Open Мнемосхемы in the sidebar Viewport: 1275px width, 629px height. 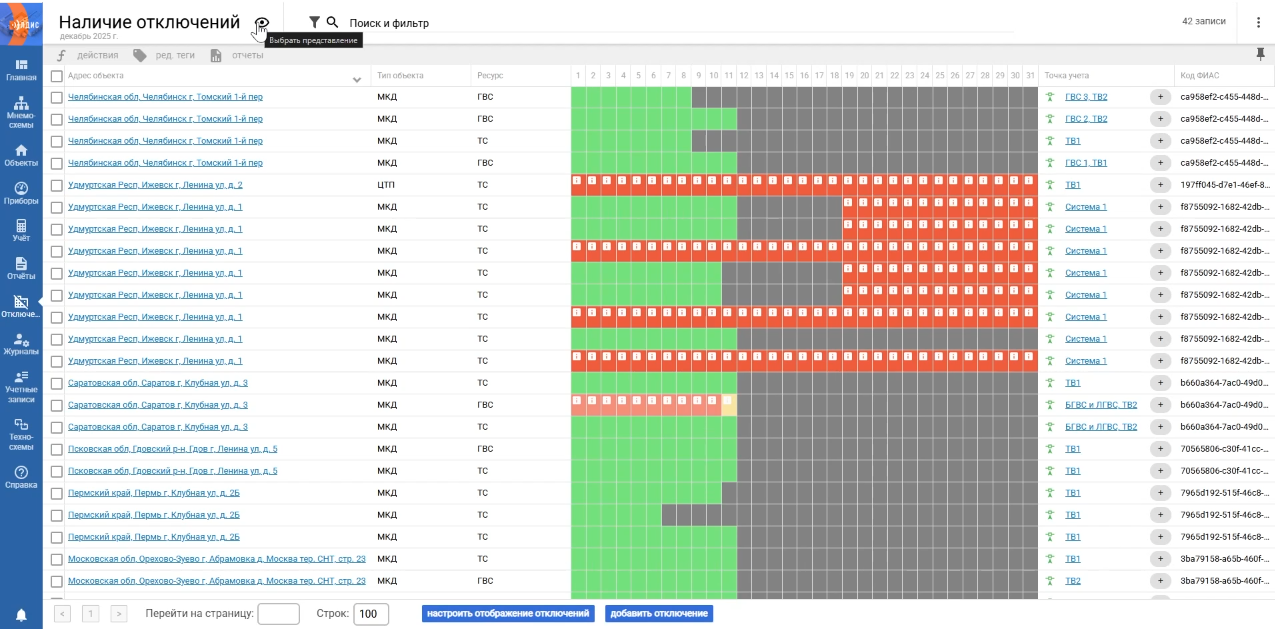pyautogui.click(x=21, y=111)
